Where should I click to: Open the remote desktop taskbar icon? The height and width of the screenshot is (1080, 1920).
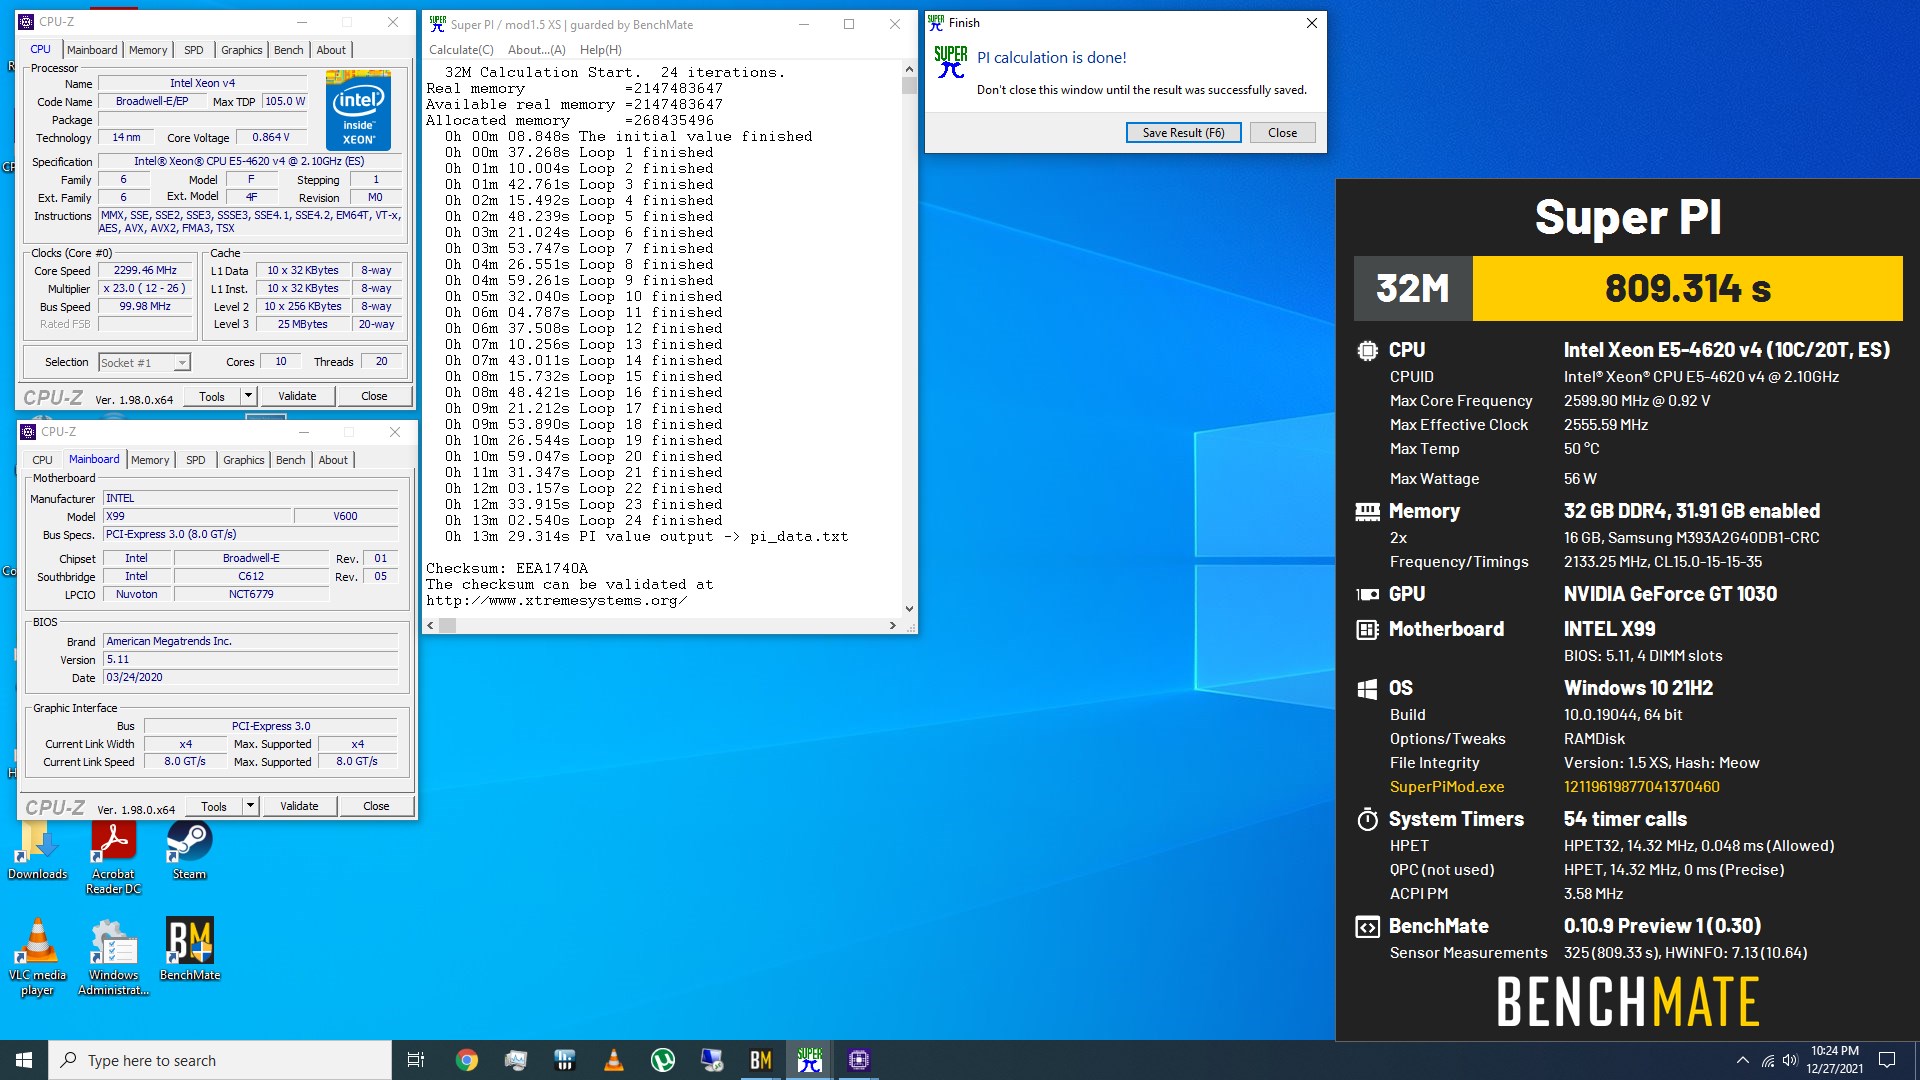click(712, 1060)
